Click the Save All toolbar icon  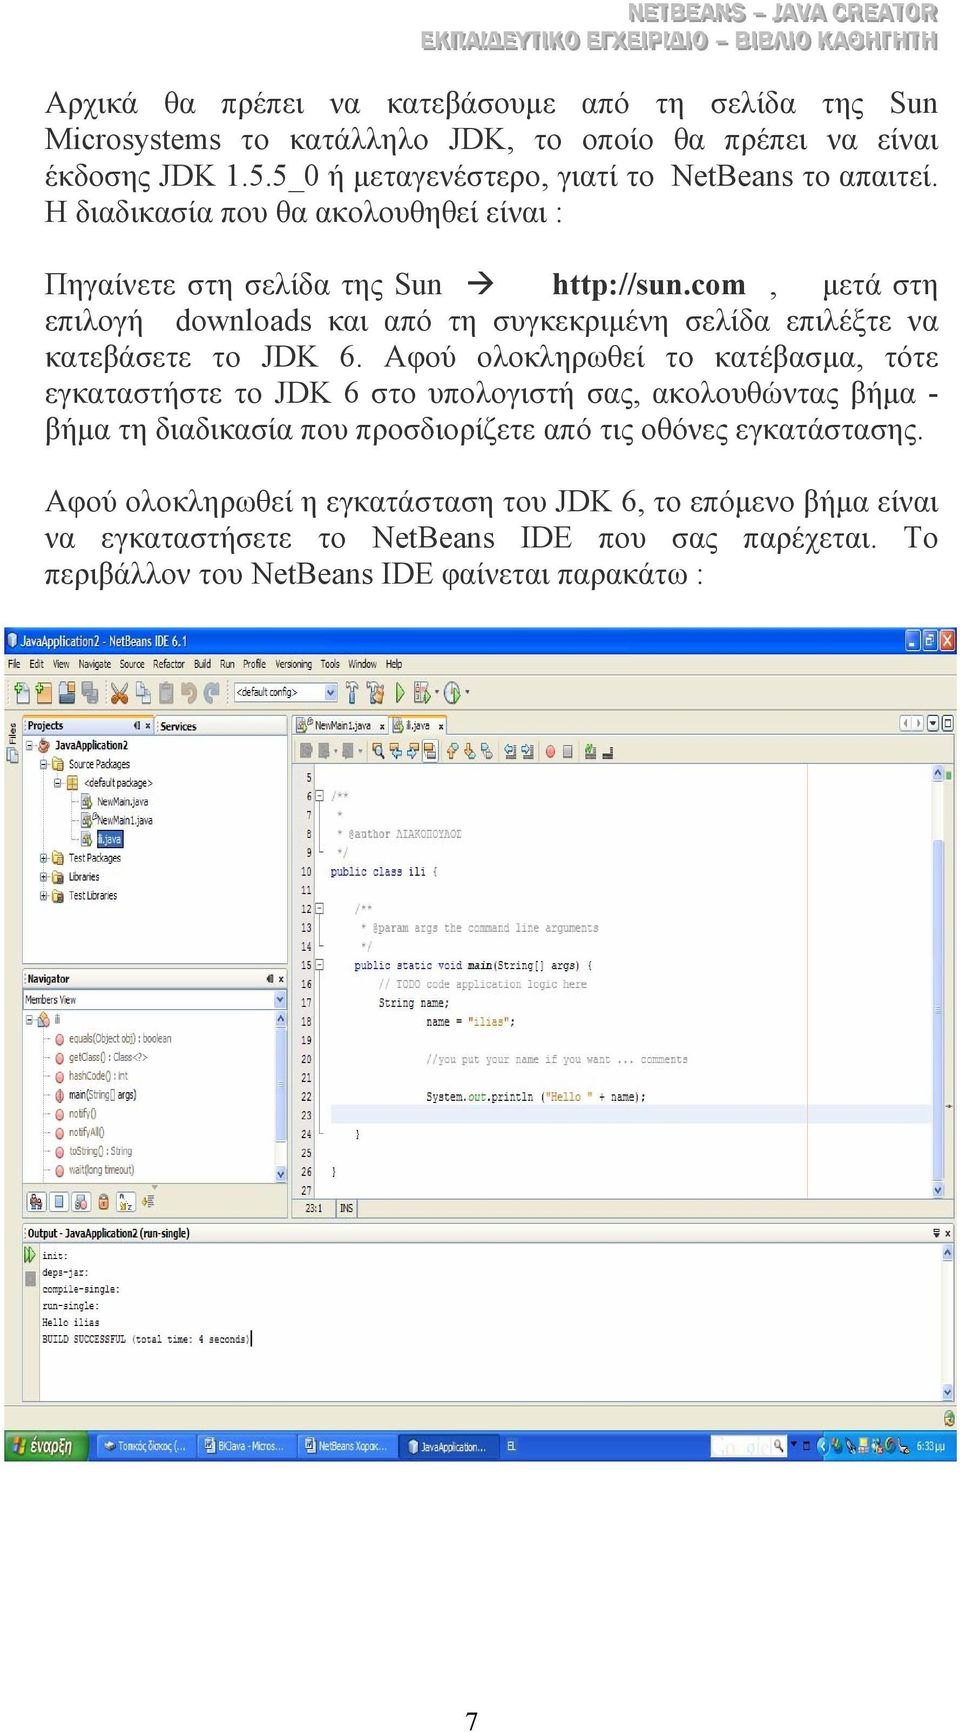(89, 692)
